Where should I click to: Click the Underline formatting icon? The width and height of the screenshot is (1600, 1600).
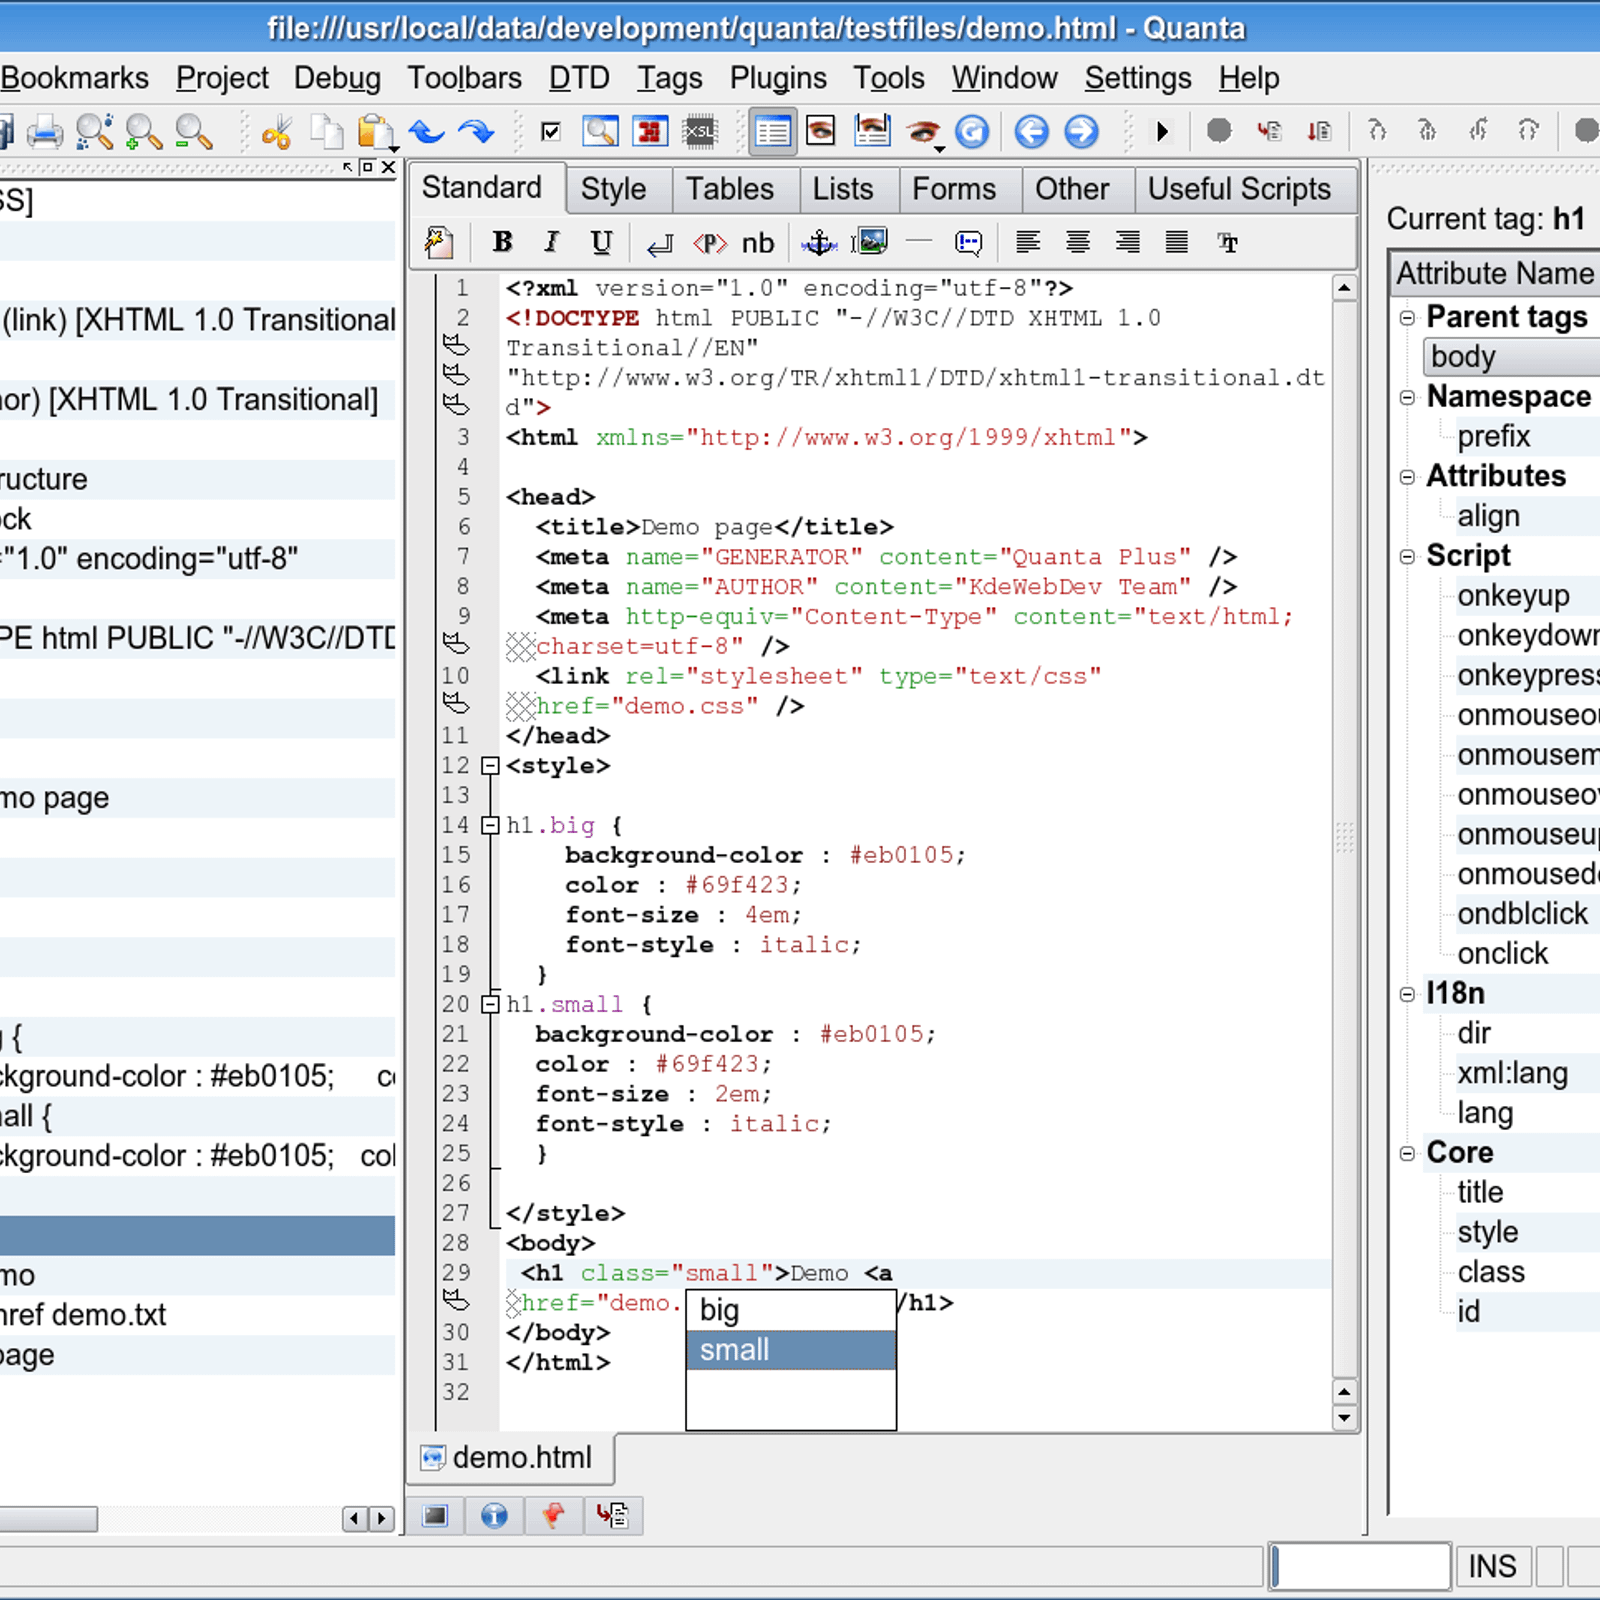[x=601, y=242]
